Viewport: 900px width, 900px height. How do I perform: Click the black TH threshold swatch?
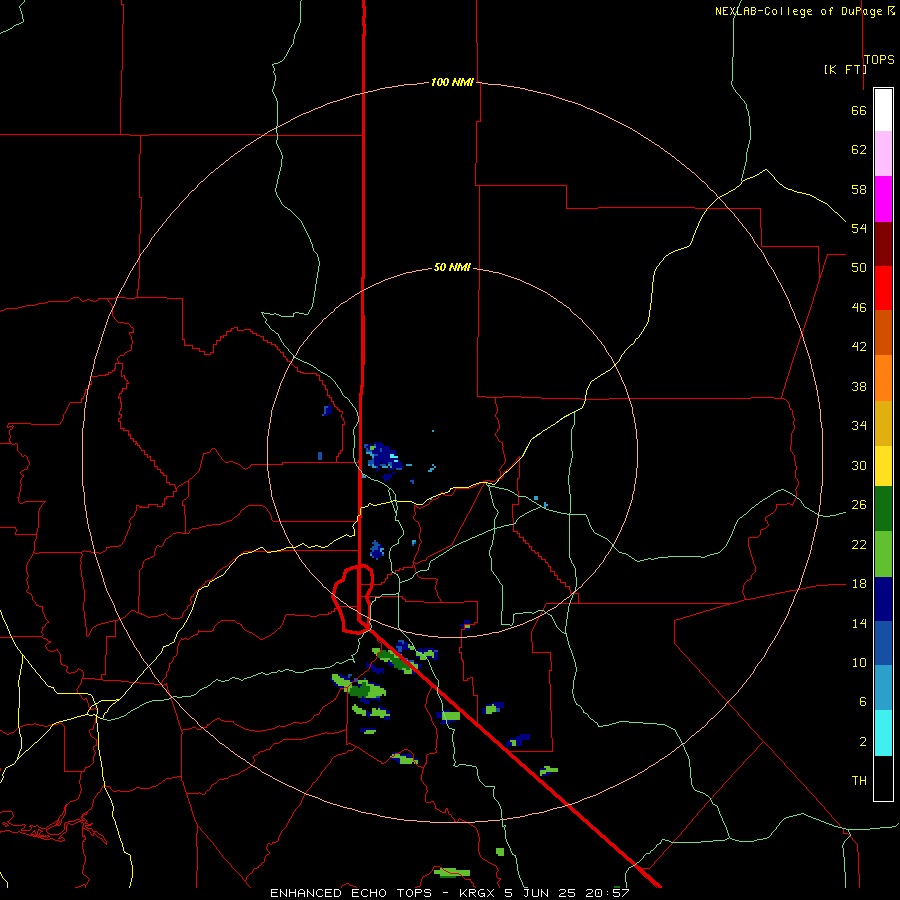883,778
